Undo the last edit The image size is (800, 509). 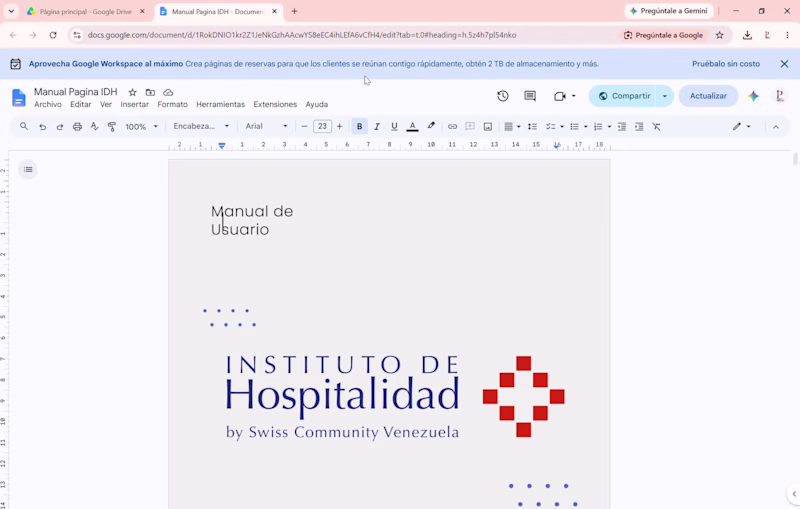pyautogui.click(x=42, y=126)
